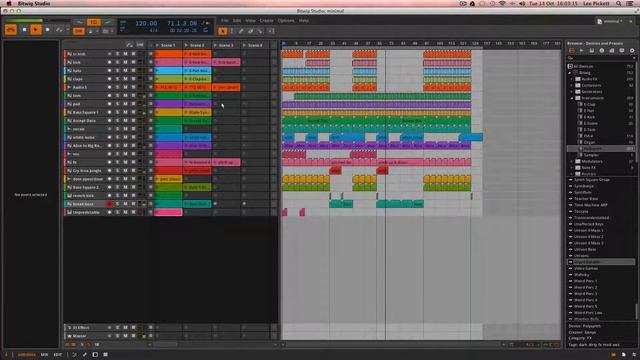Disarm record on the break bass track
The width and height of the screenshot is (640, 360).
coord(109,204)
